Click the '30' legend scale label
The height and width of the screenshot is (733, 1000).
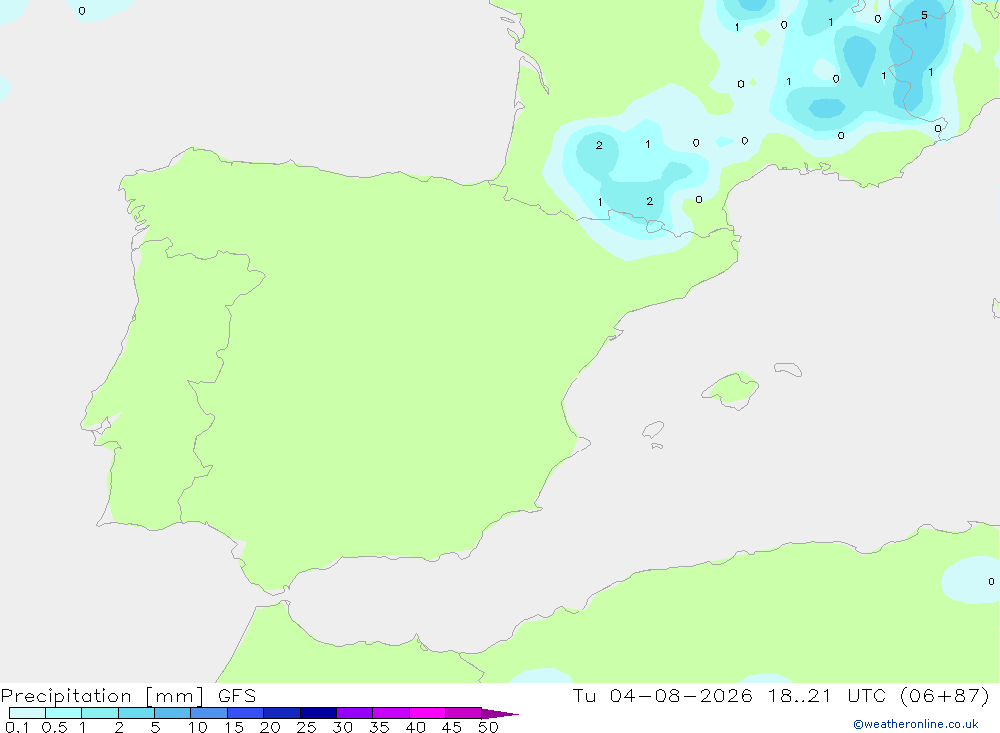click(342, 727)
